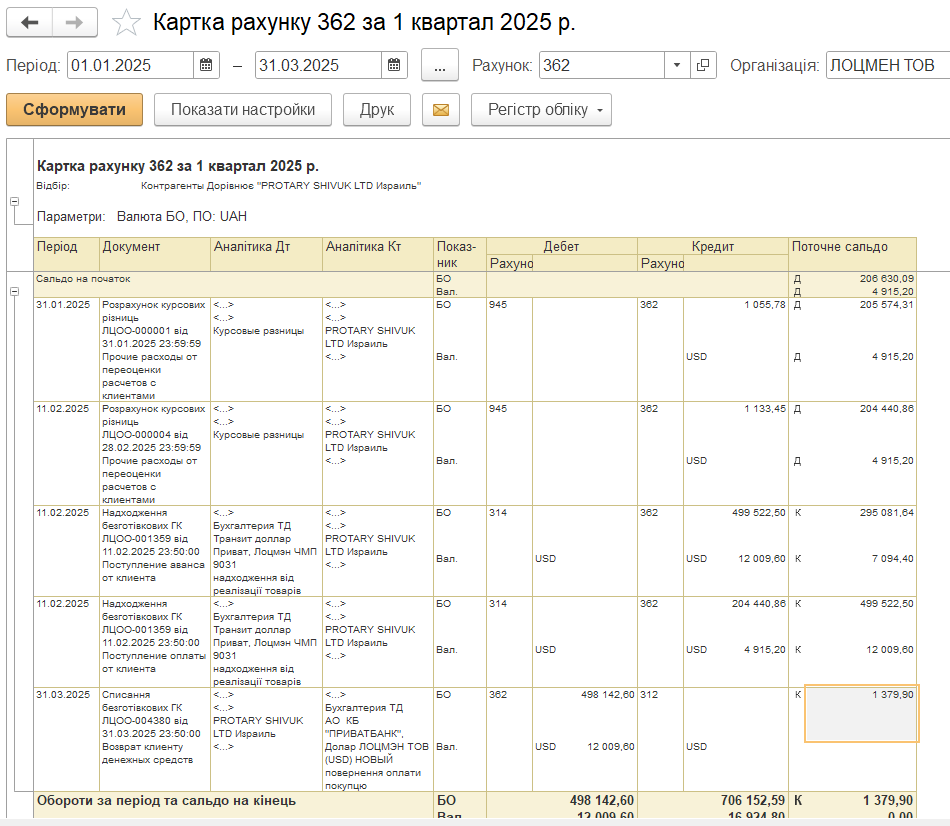Viewport: 950px width, 826px height.
Task: Click the Друк button
Action: tap(377, 110)
